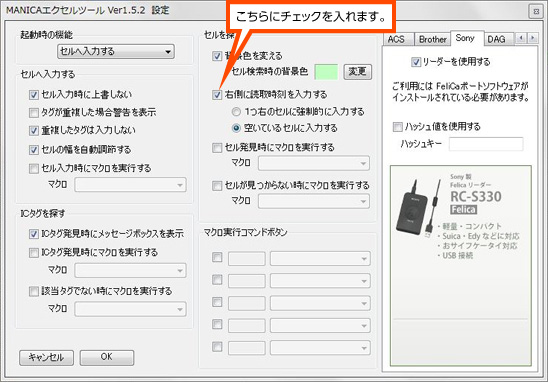
Task: Open macro dropdown under 該当タグでない時にマクロを実行する
Action: [x=130, y=309]
